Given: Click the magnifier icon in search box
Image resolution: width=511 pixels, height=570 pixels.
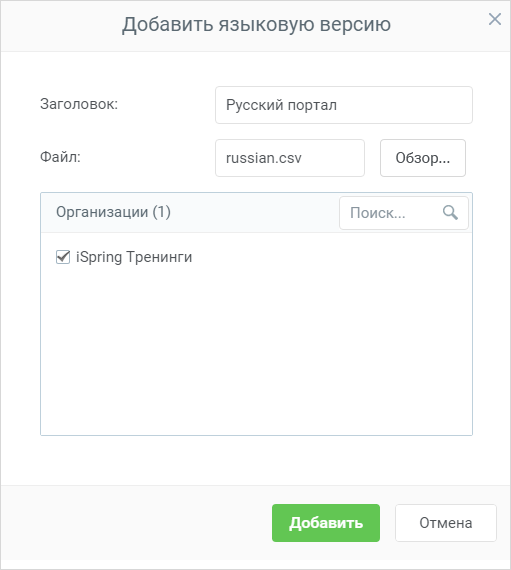Looking at the screenshot, I should [x=450, y=213].
